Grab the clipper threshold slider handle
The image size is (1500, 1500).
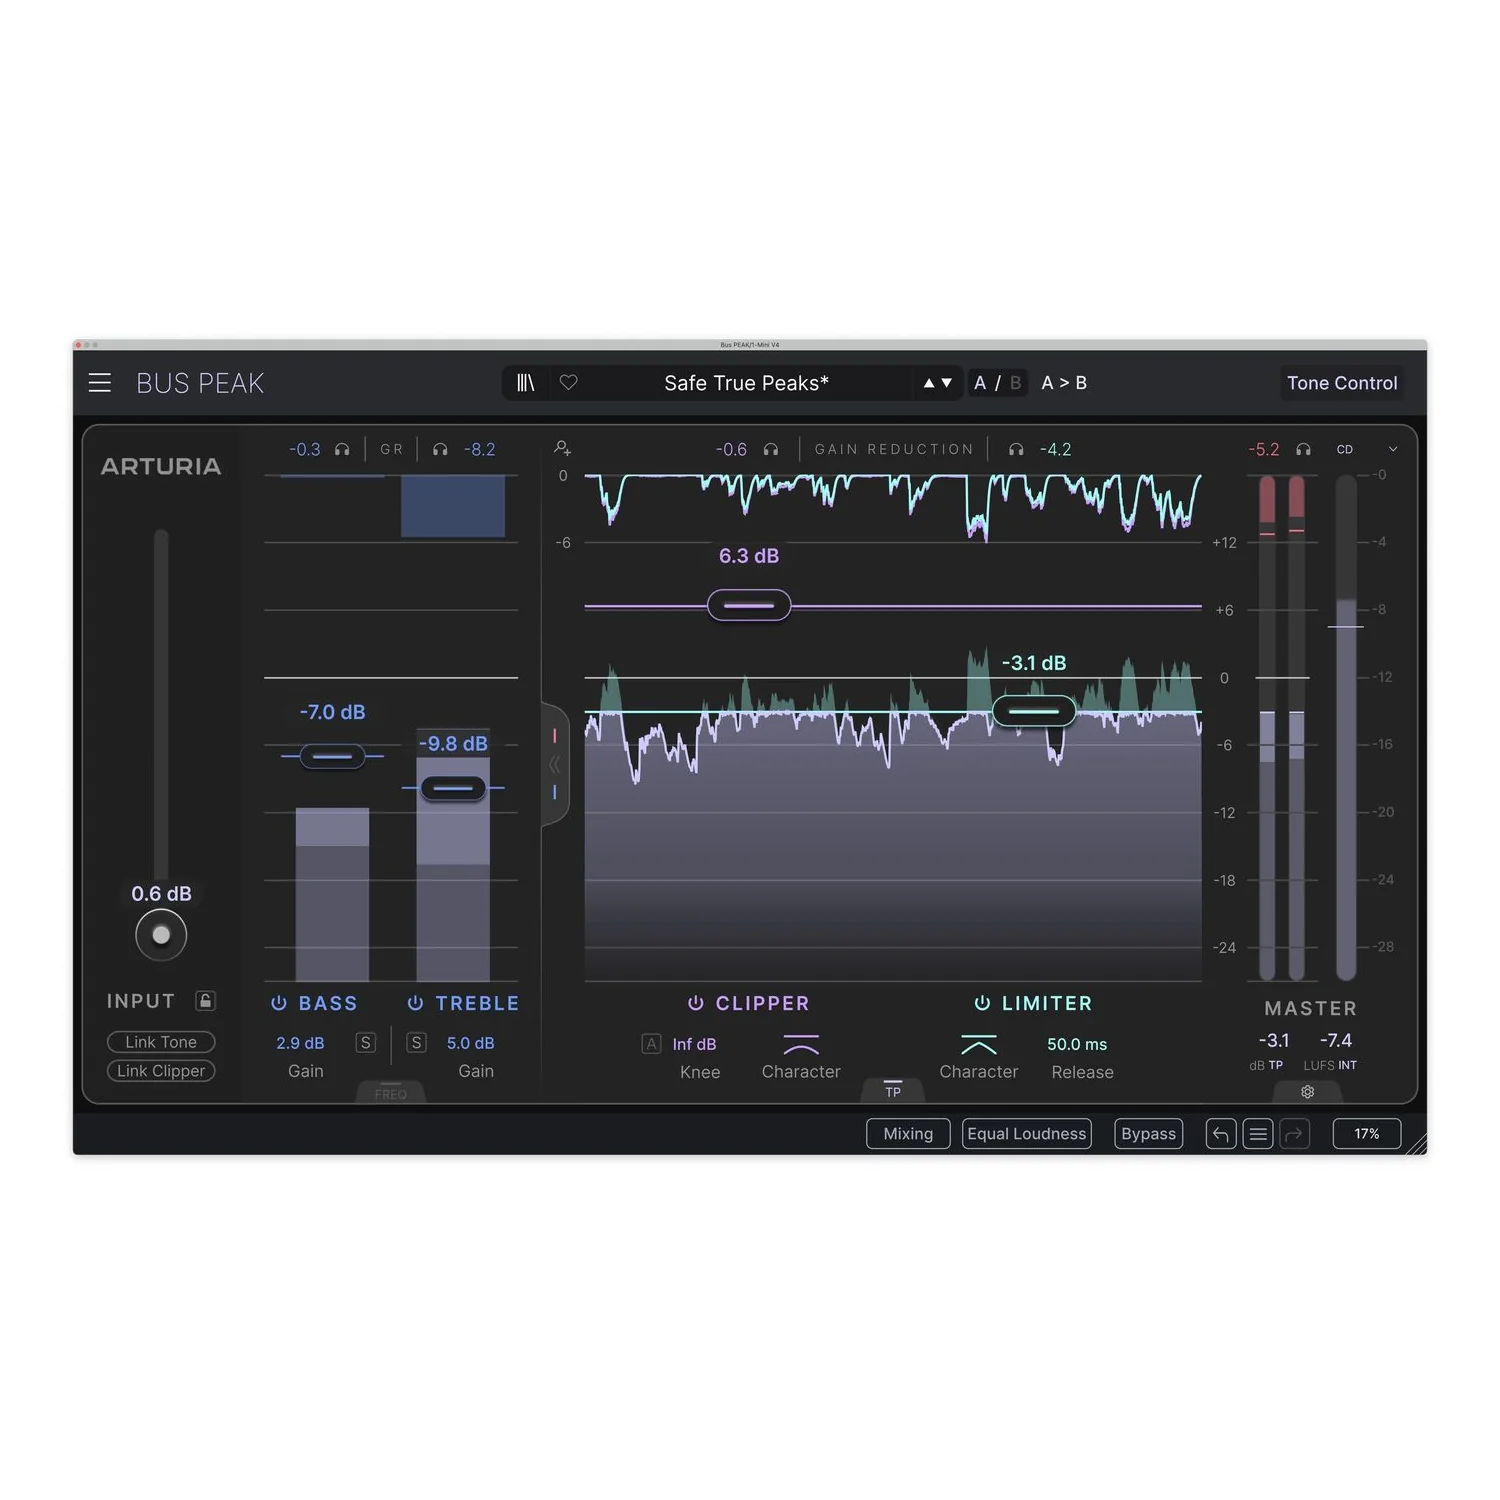(749, 605)
